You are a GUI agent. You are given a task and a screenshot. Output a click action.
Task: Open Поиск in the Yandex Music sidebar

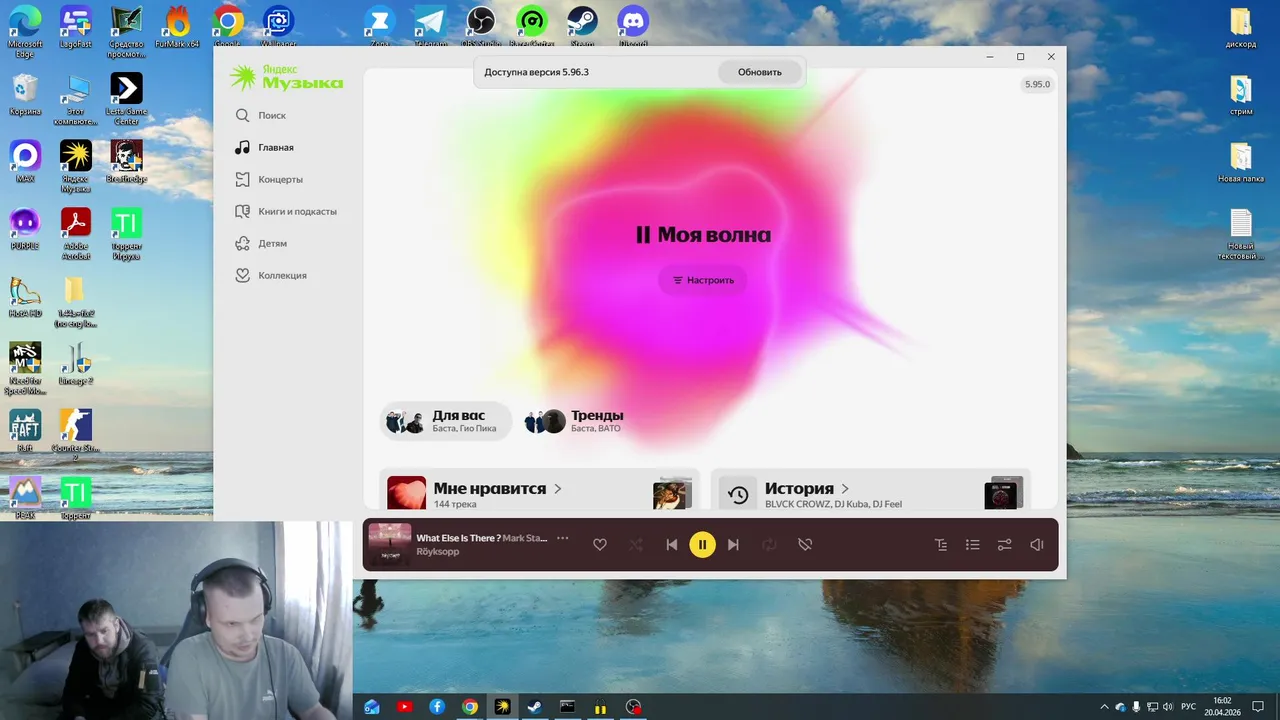tap(260, 115)
